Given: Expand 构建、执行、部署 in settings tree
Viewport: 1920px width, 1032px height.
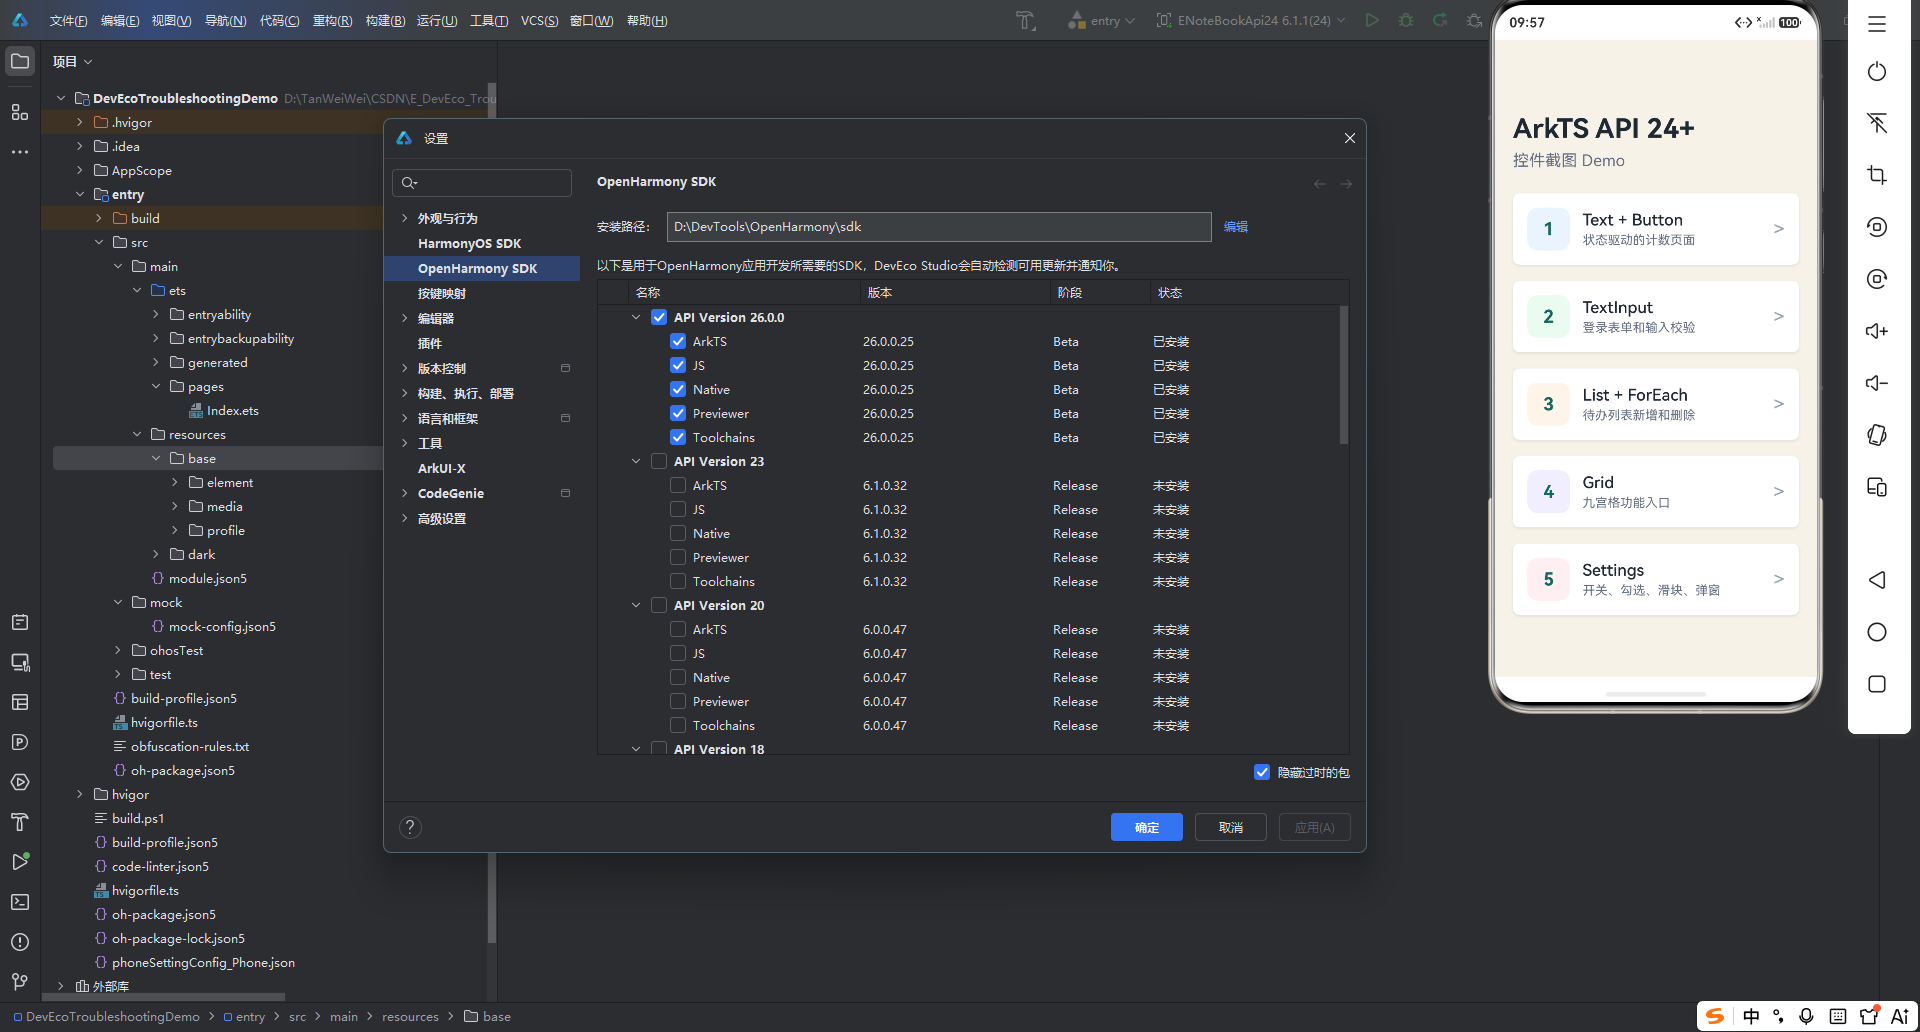Looking at the screenshot, I should coord(404,393).
